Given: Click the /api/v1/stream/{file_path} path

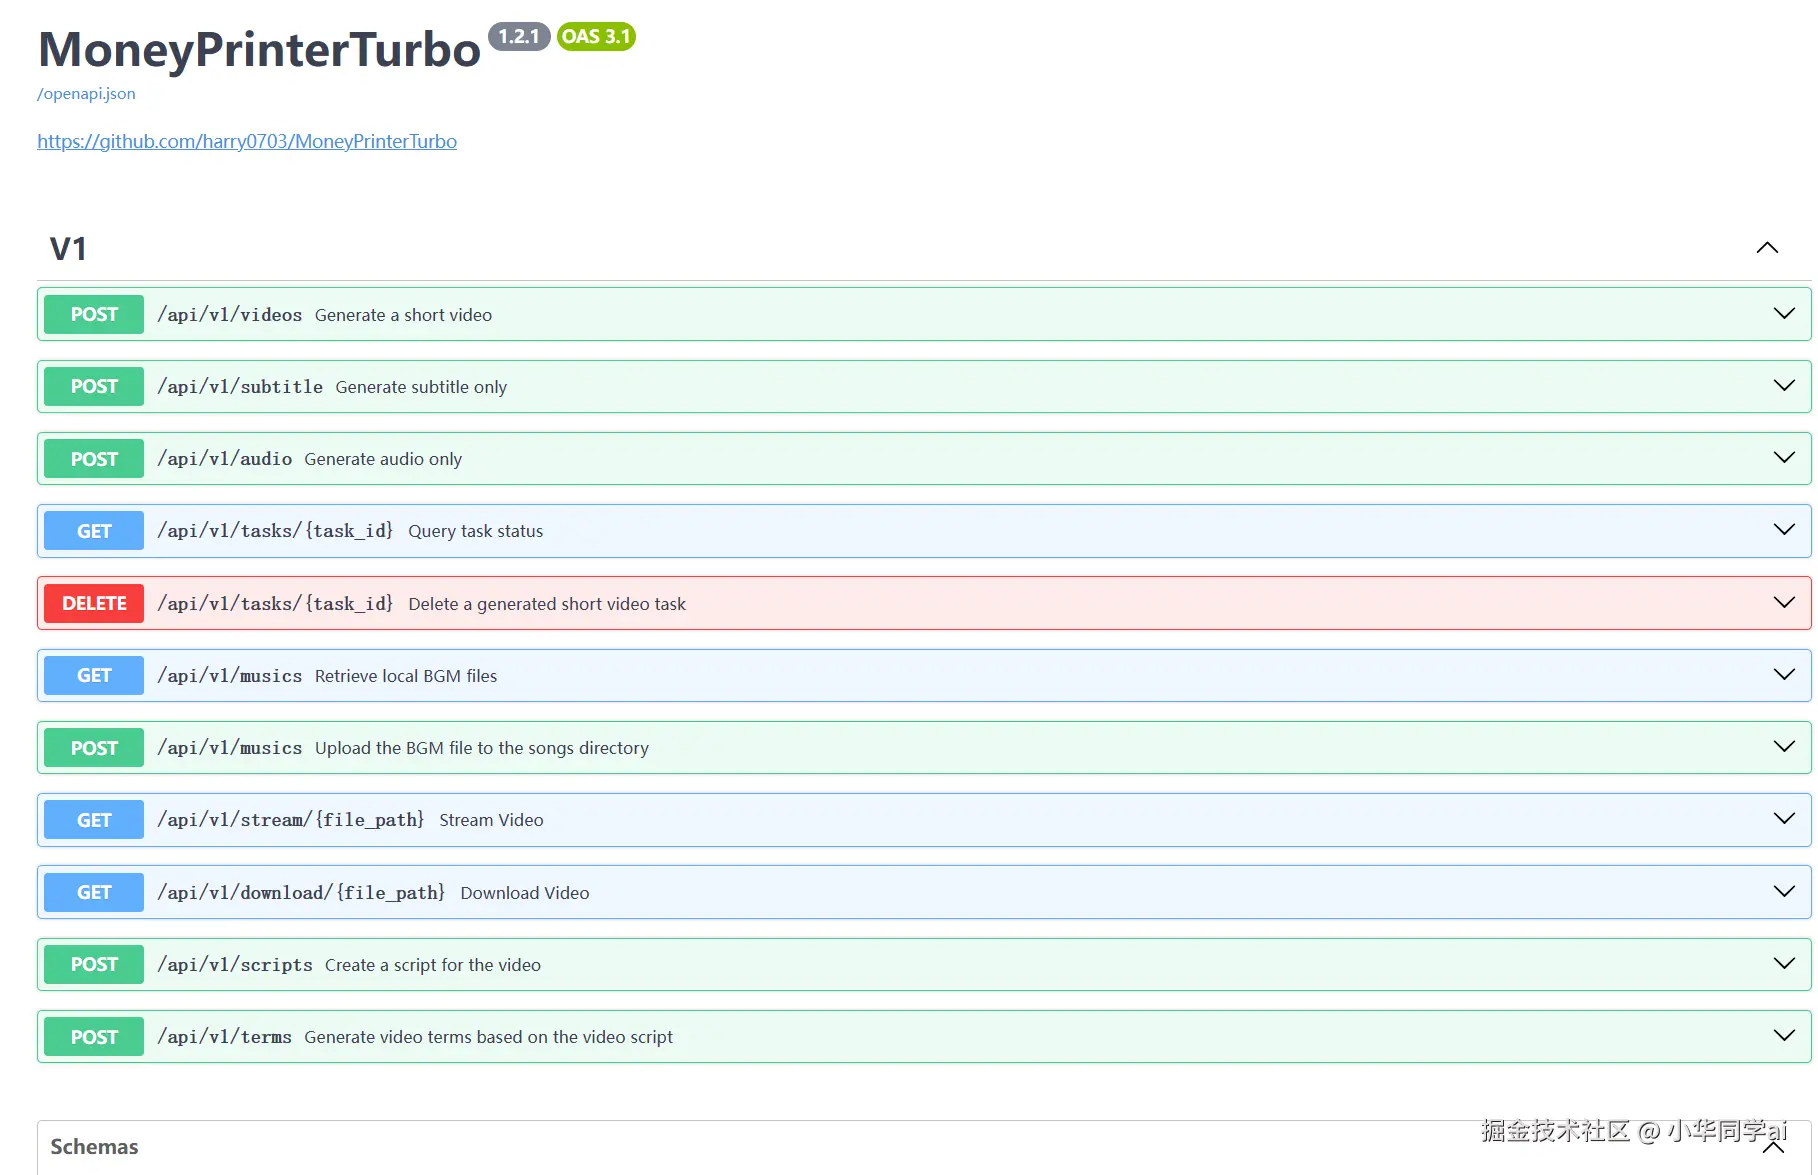Looking at the screenshot, I should point(291,820).
